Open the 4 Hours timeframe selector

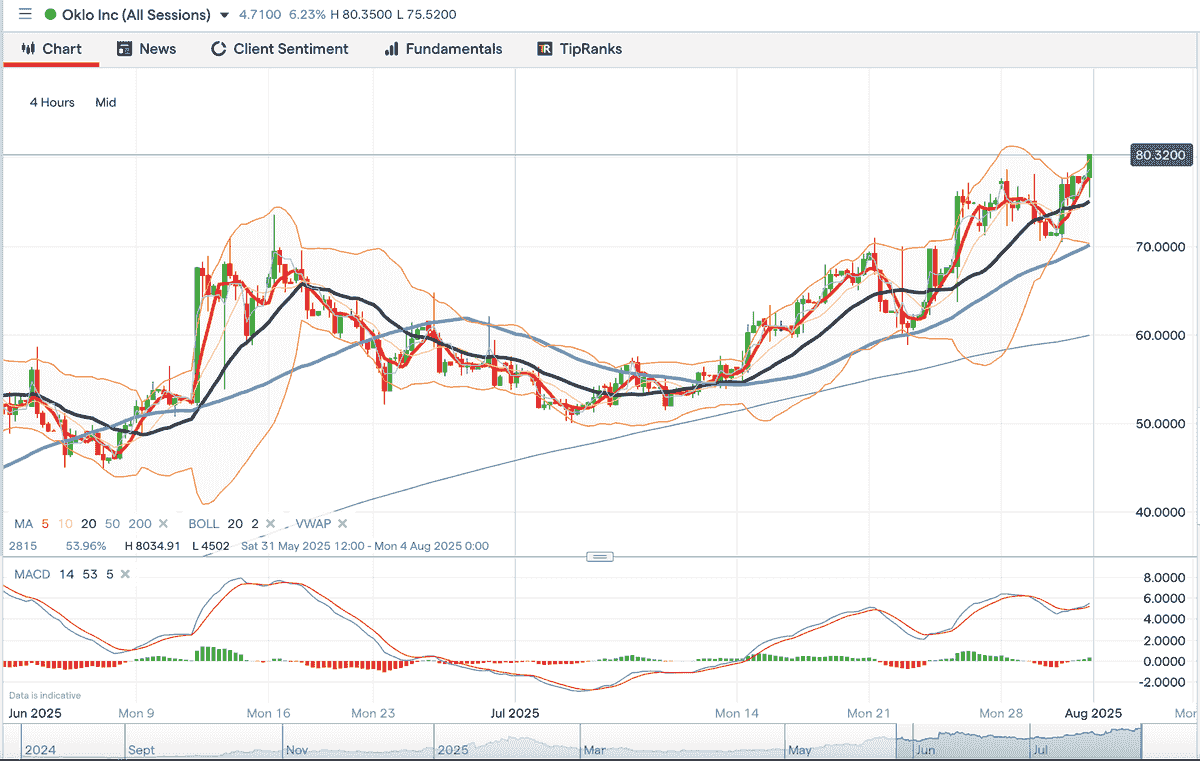pos(52,102)
